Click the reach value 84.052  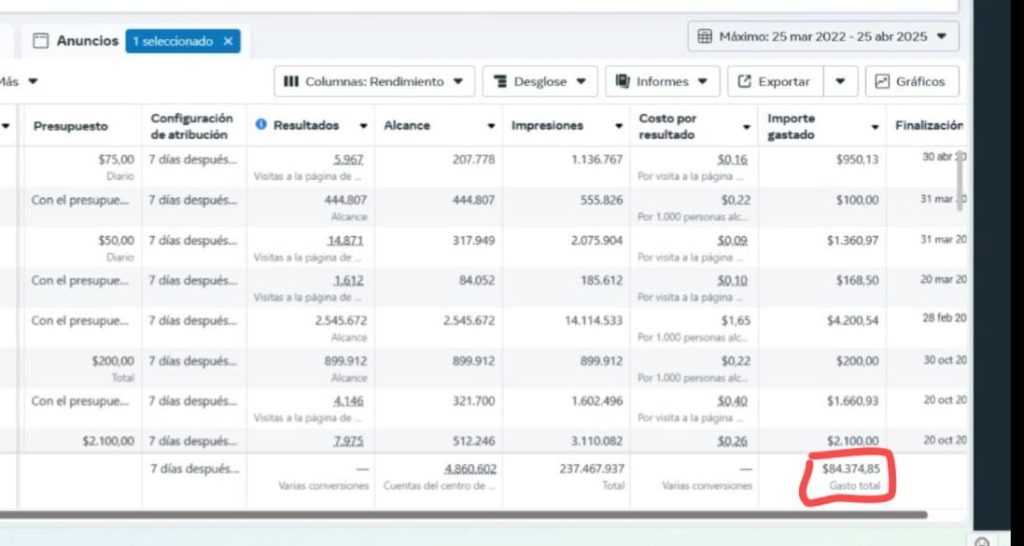pyautogui.click(x=477, y=280)
